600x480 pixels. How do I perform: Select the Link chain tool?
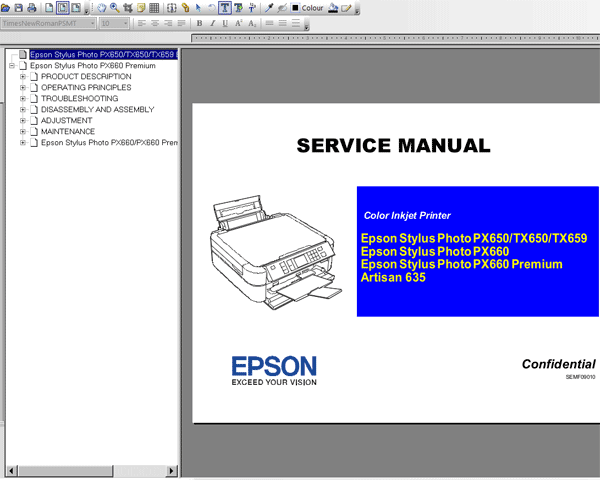pyautogui.click(x=185, y=8)
